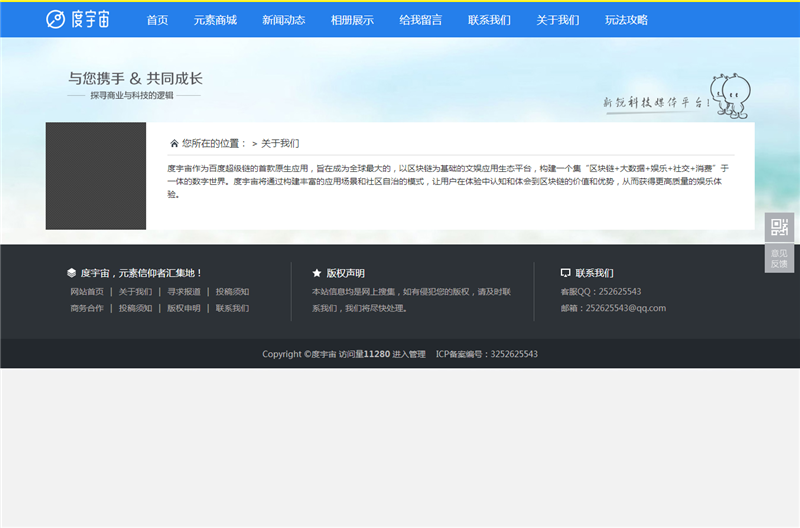This screenshot has height=528, width=800.
Task: Click the chat icon beside footer 联系我们
Action: [x=566, y=272]
